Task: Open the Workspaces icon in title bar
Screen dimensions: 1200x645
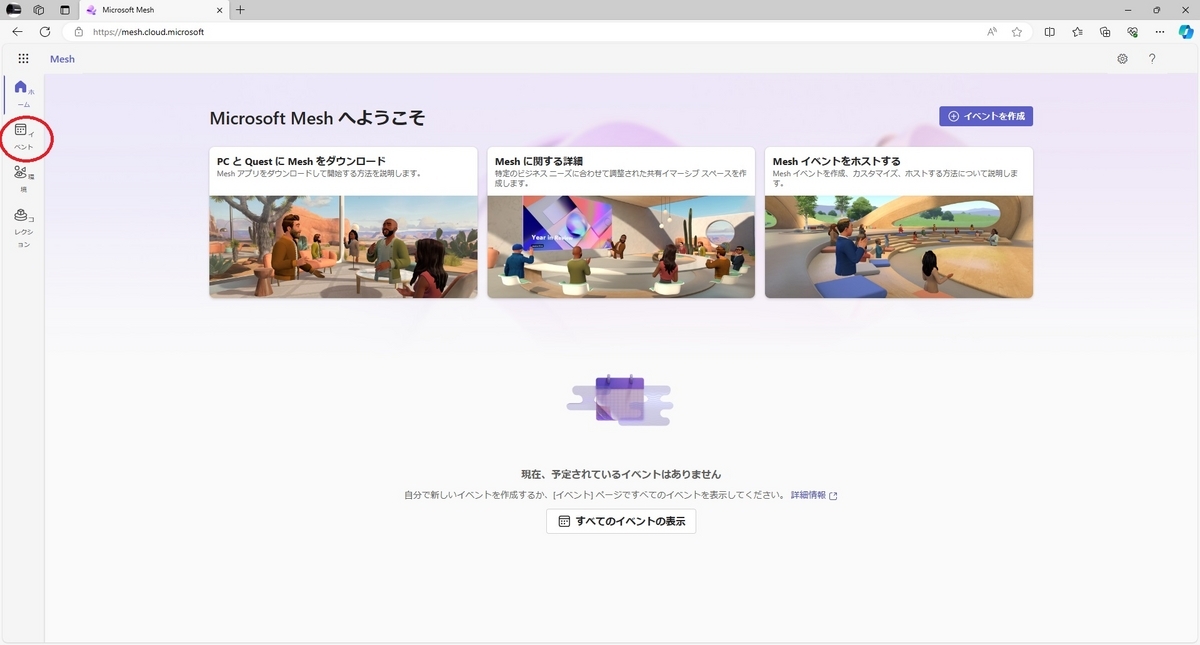Action: (39, 10)
